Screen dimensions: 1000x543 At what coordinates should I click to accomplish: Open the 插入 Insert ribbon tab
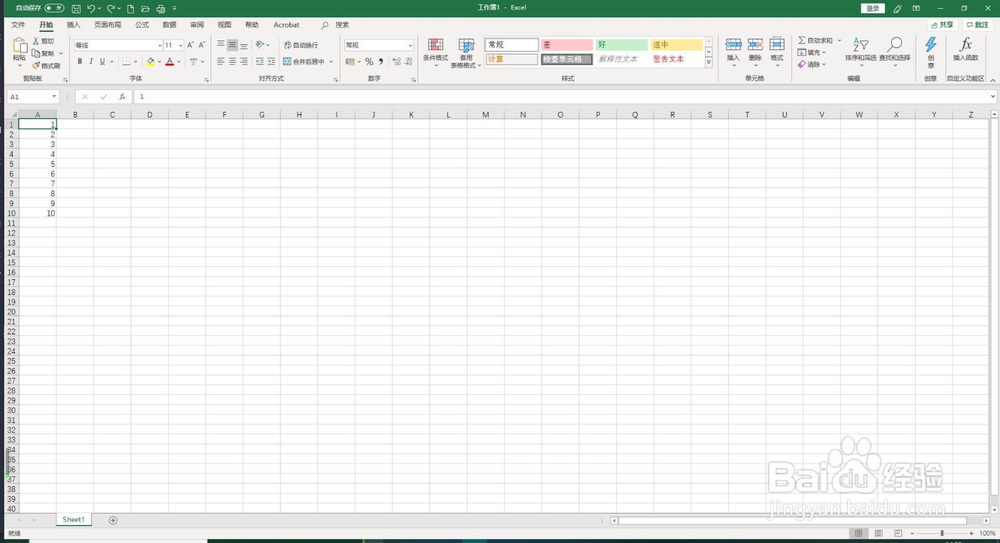[x=73, y=25]
